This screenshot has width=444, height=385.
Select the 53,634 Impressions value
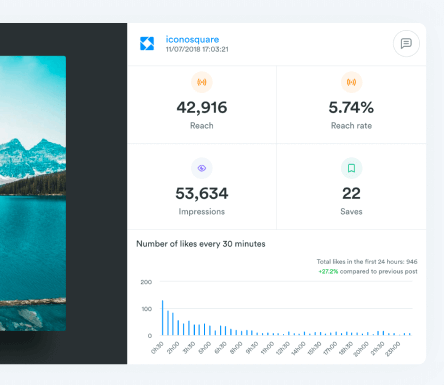pos(202,194)
